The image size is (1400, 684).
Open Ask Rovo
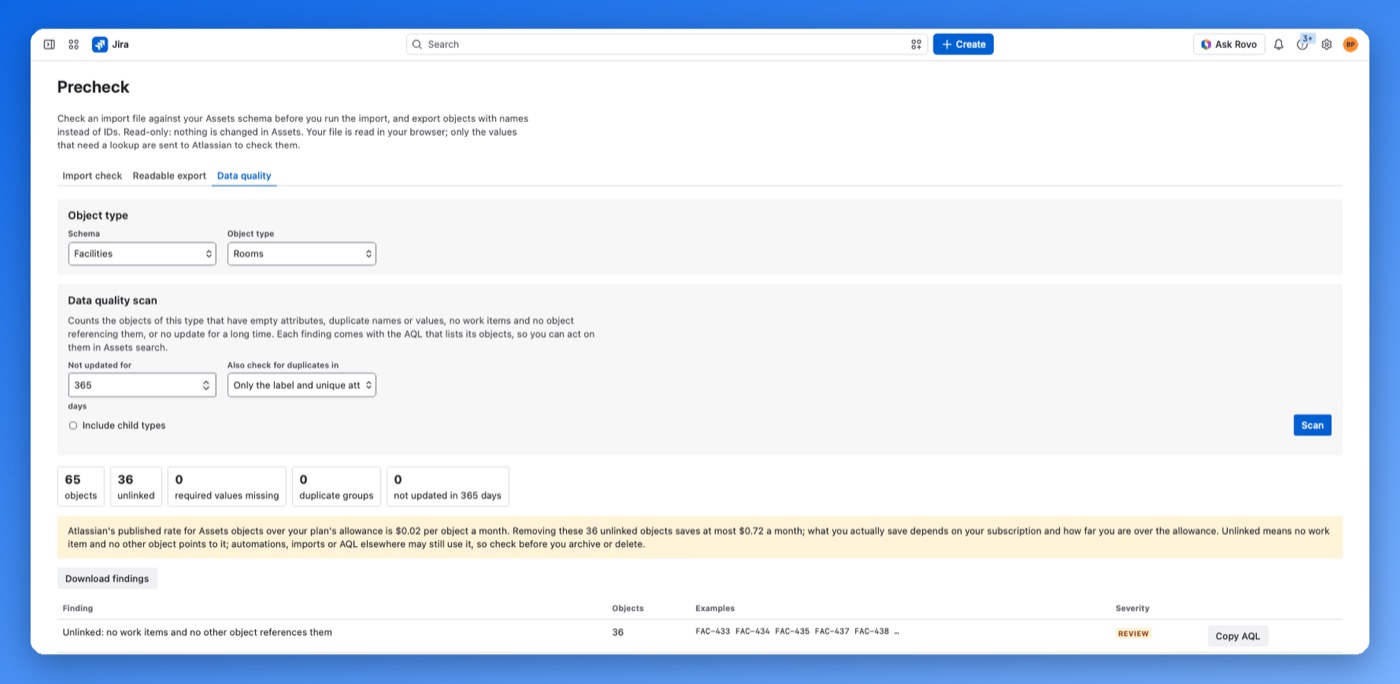point(1229,44)
